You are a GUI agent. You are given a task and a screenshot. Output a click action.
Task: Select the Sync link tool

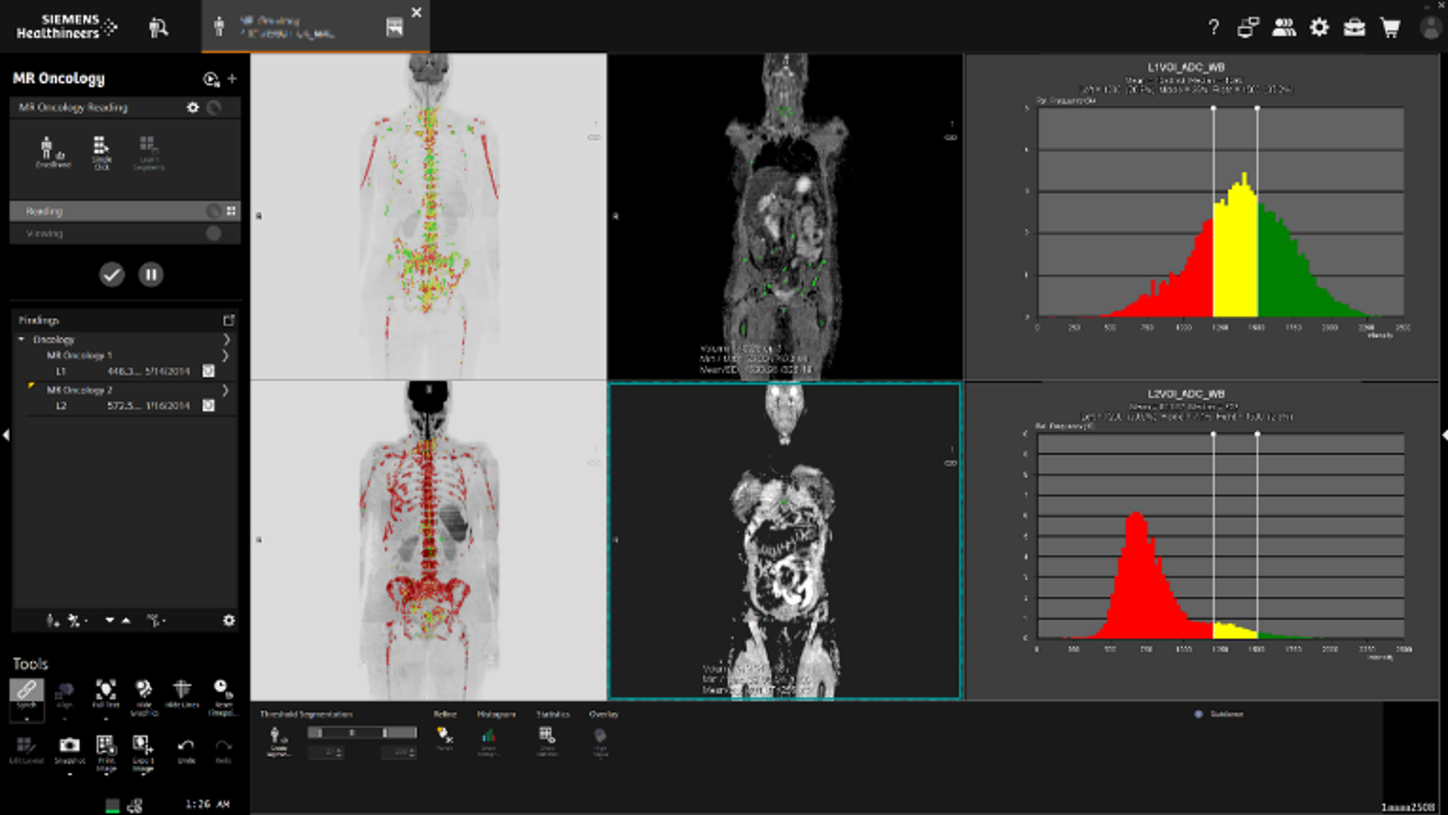pos(27,692)
